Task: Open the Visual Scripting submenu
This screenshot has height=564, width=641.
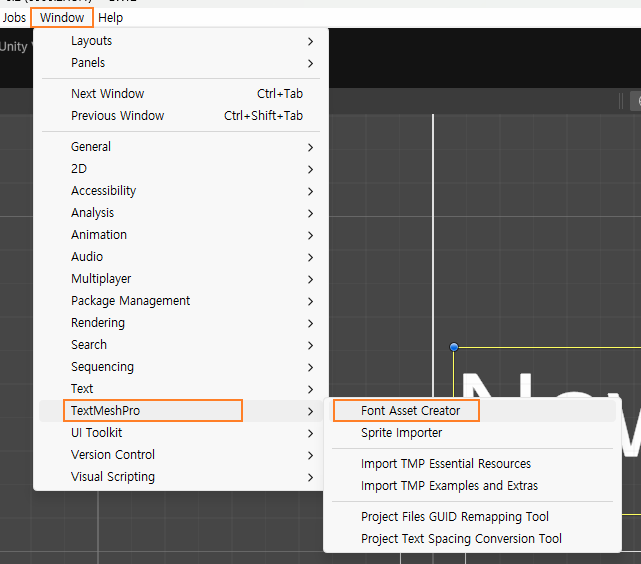Action: [x=180, y=477]
